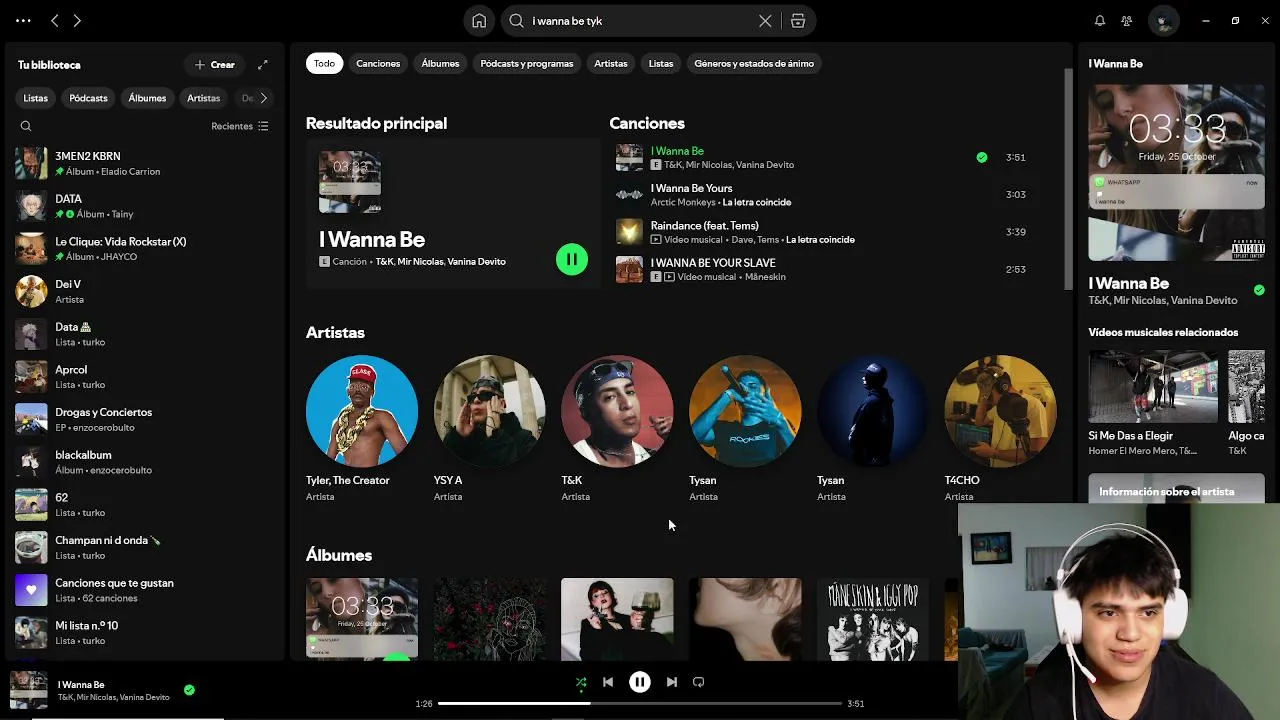Toggle saved checkmark on I Wanna Be song row

pos(982,157)
